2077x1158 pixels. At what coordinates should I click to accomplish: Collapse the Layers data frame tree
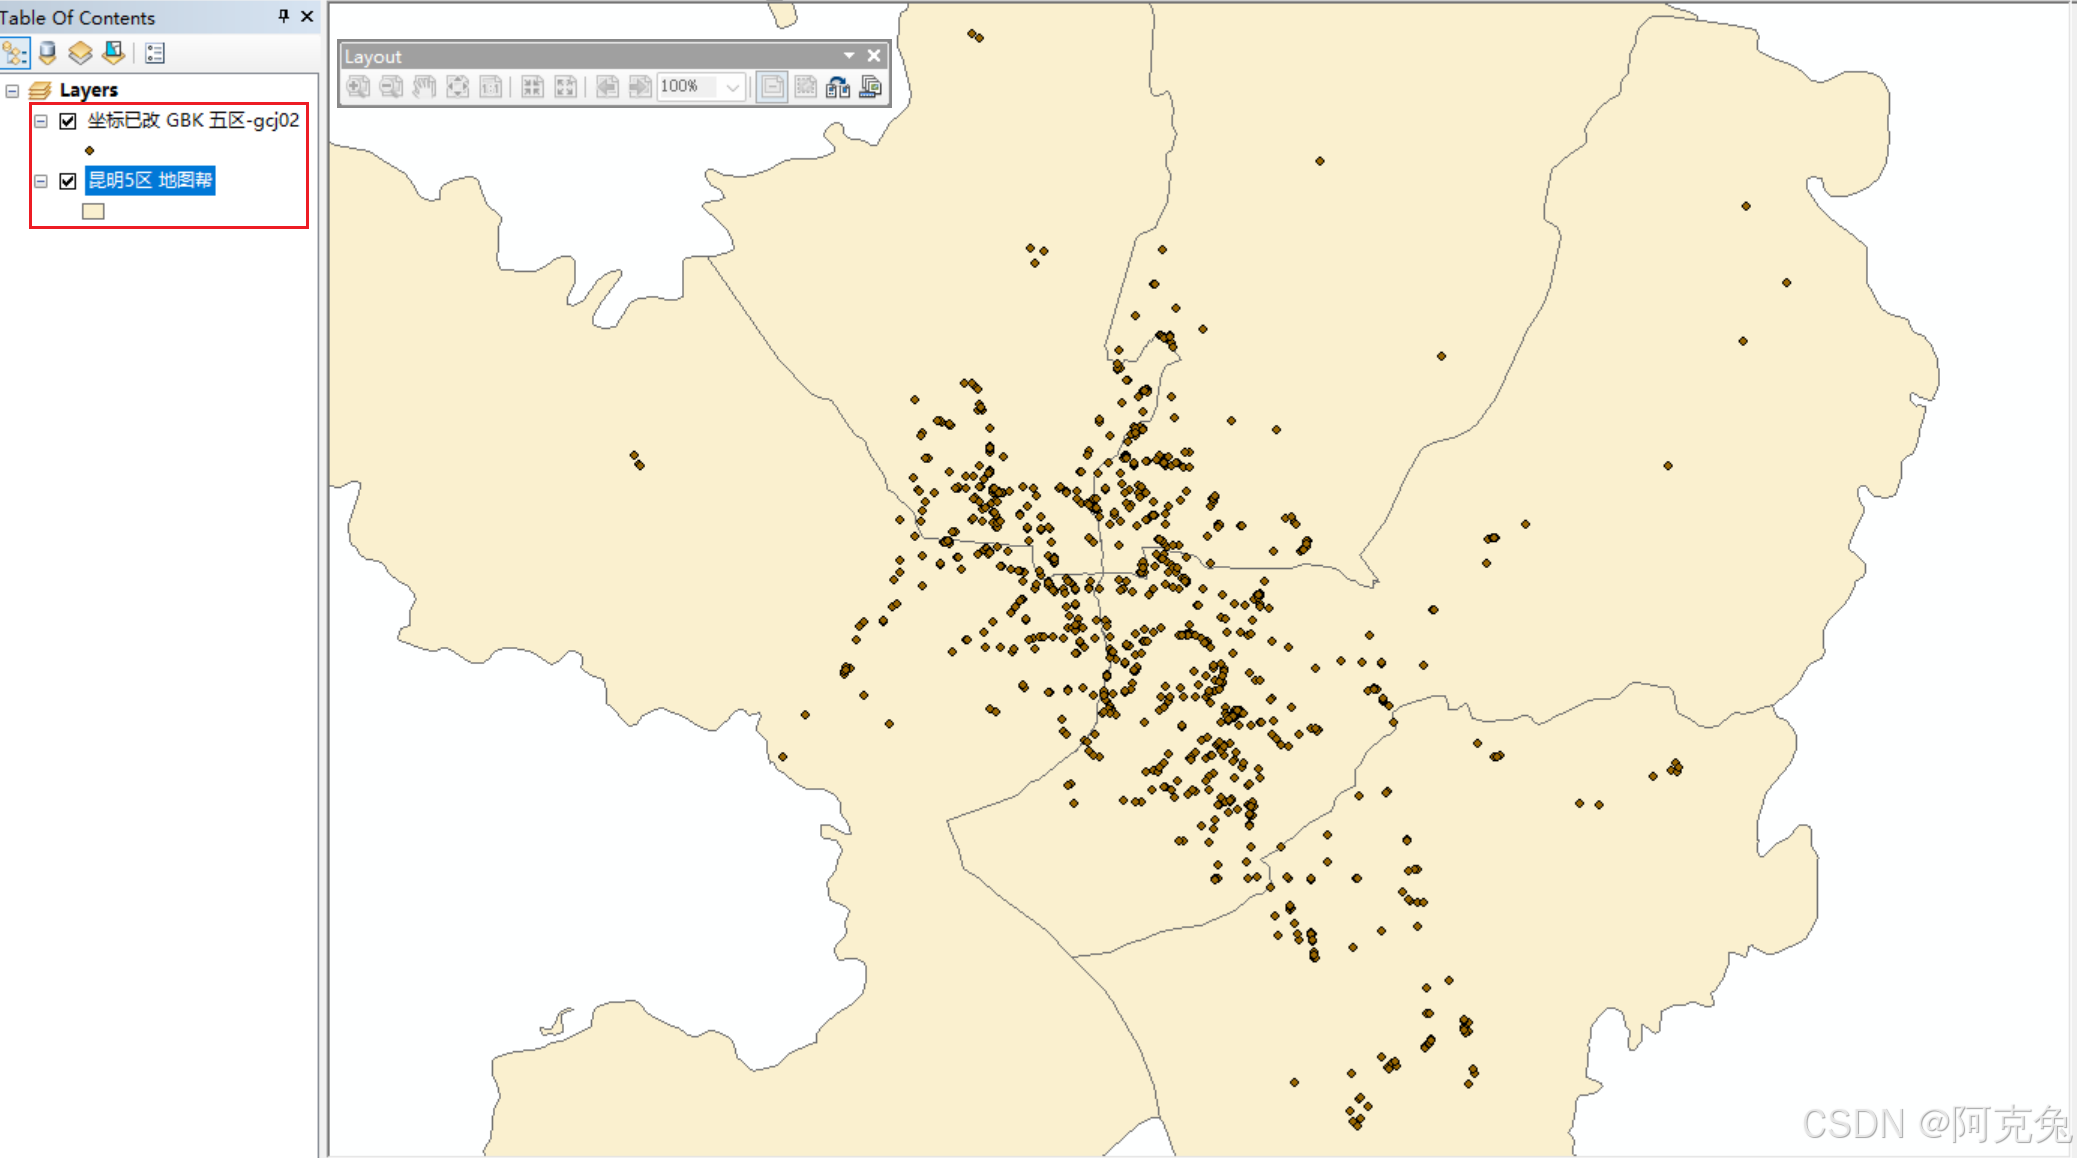tap(12, 91)
